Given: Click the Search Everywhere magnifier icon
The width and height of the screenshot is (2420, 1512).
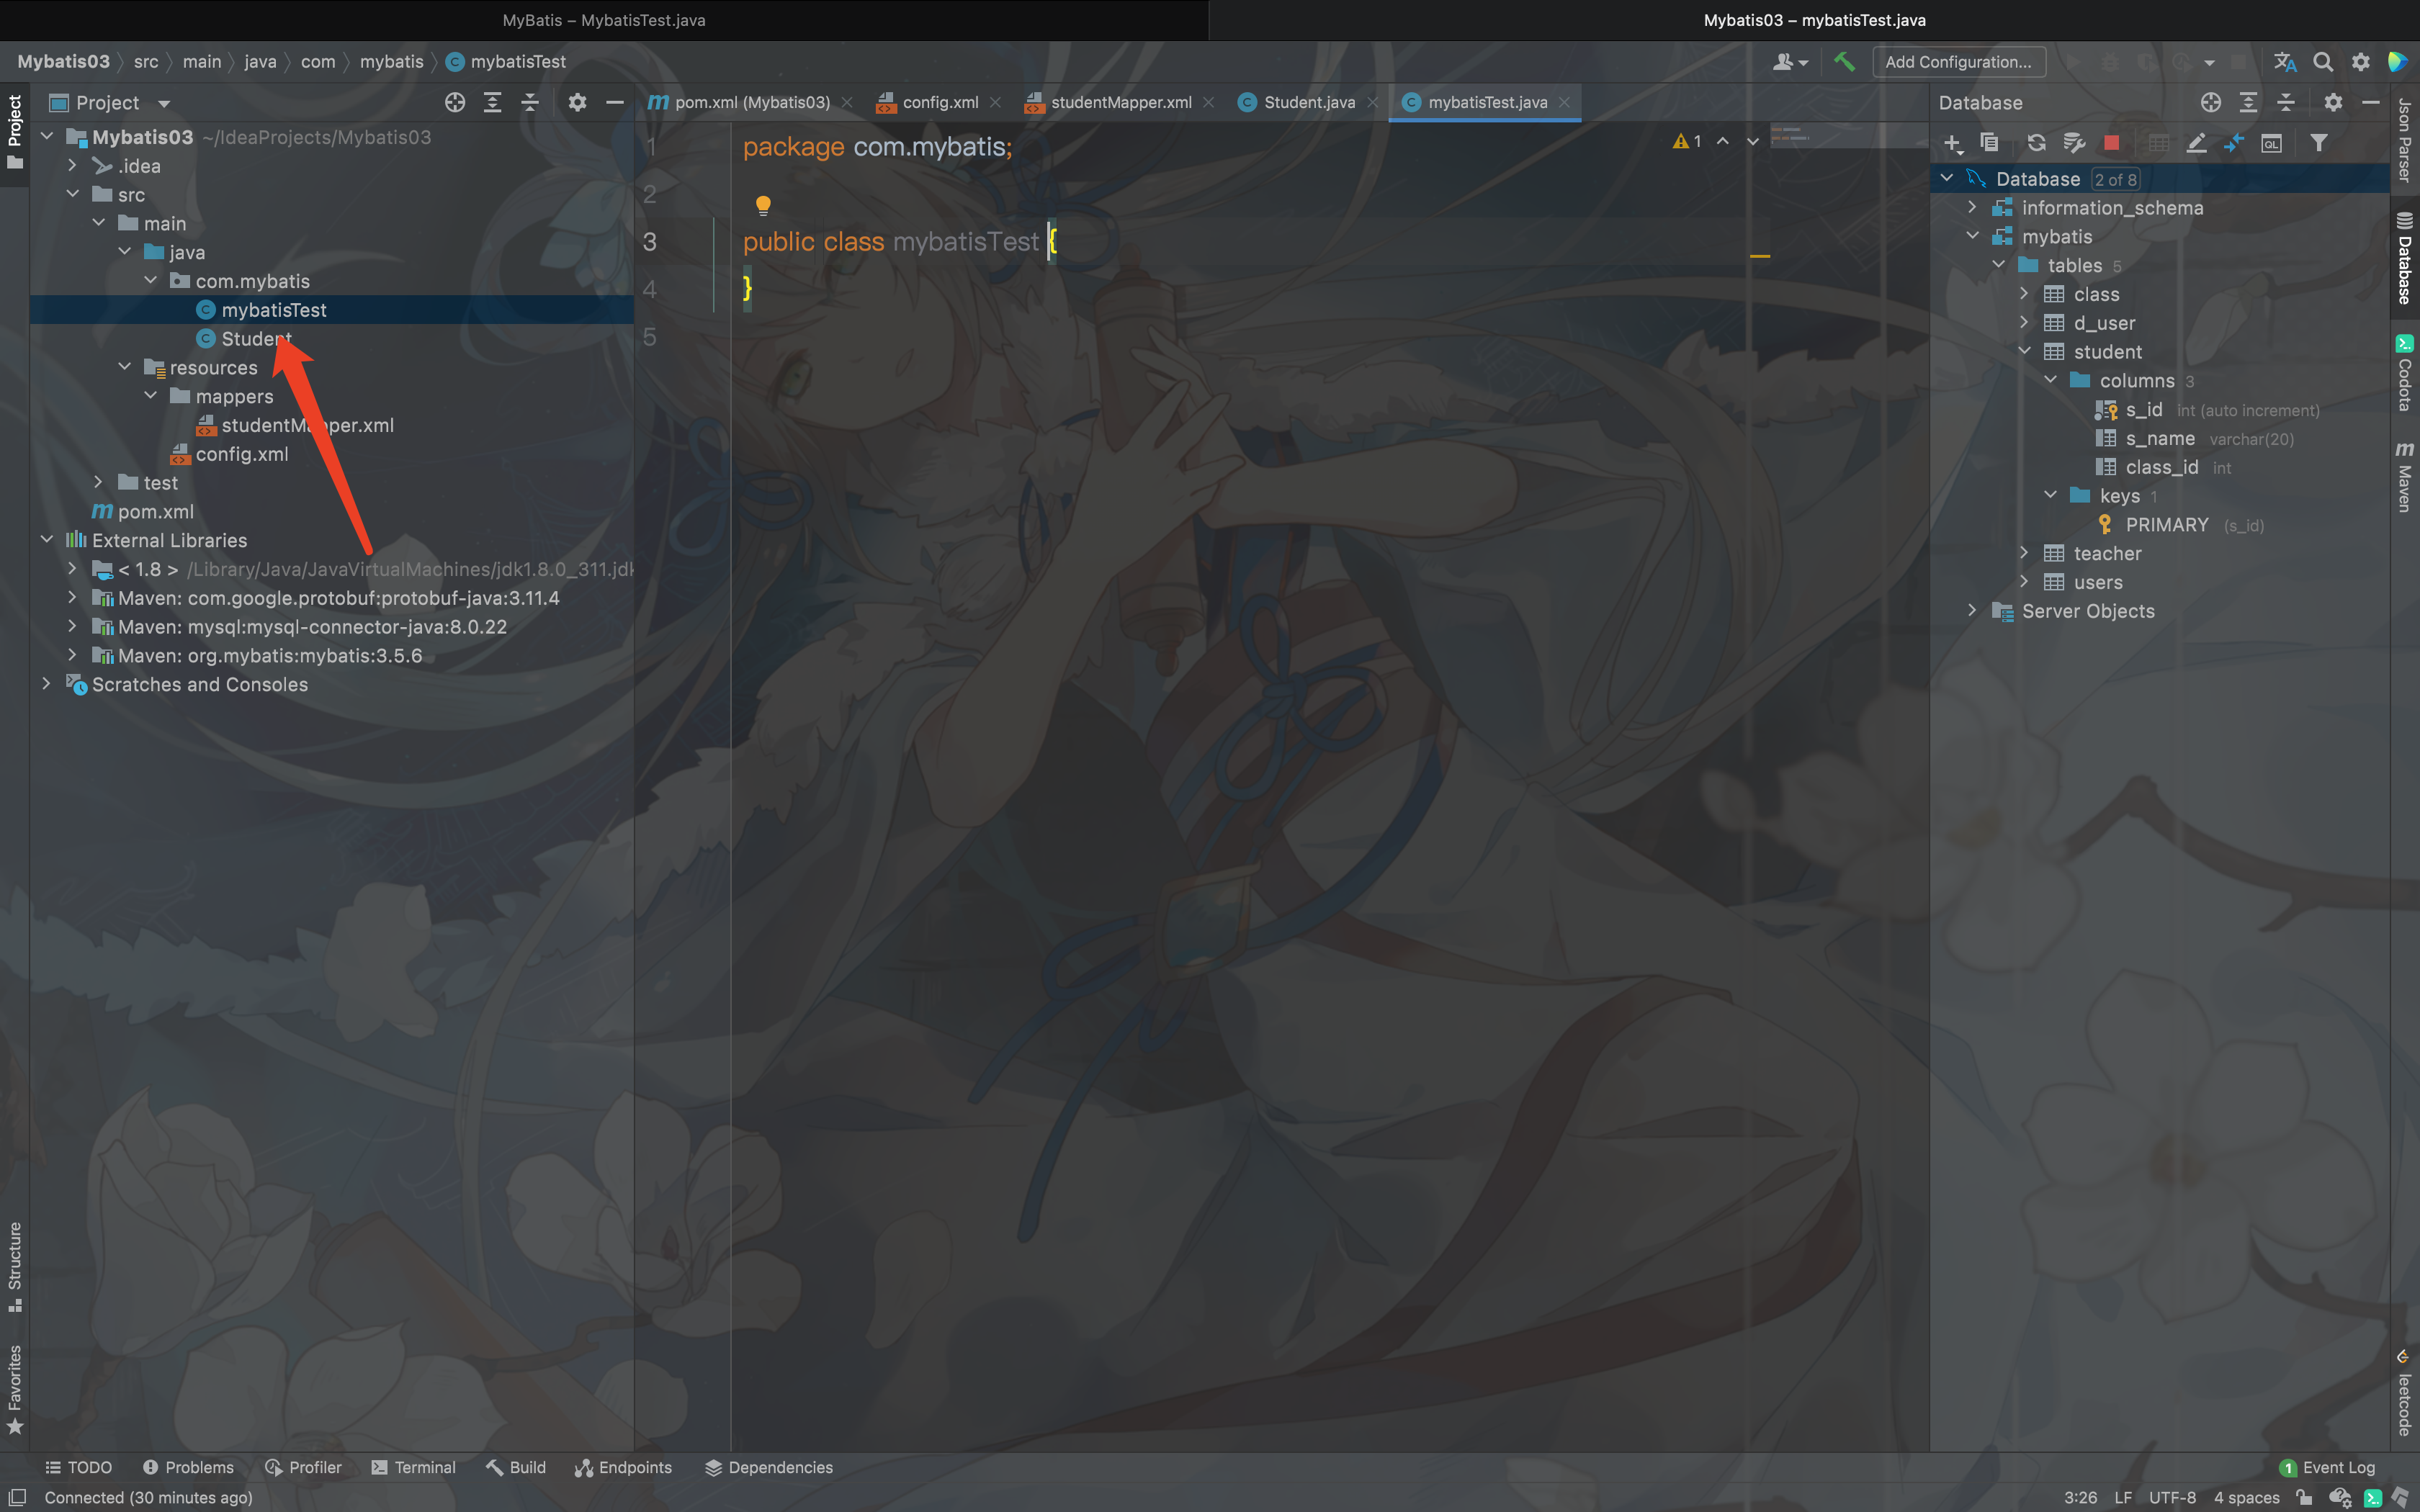Looking at the screenshot, I should coord(2323,62).
